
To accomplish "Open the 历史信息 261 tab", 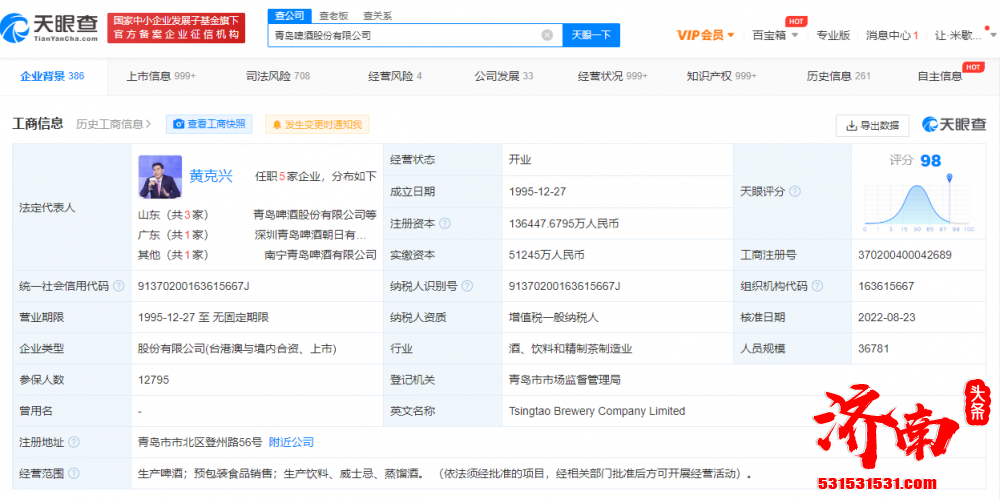I will point(839,76).
